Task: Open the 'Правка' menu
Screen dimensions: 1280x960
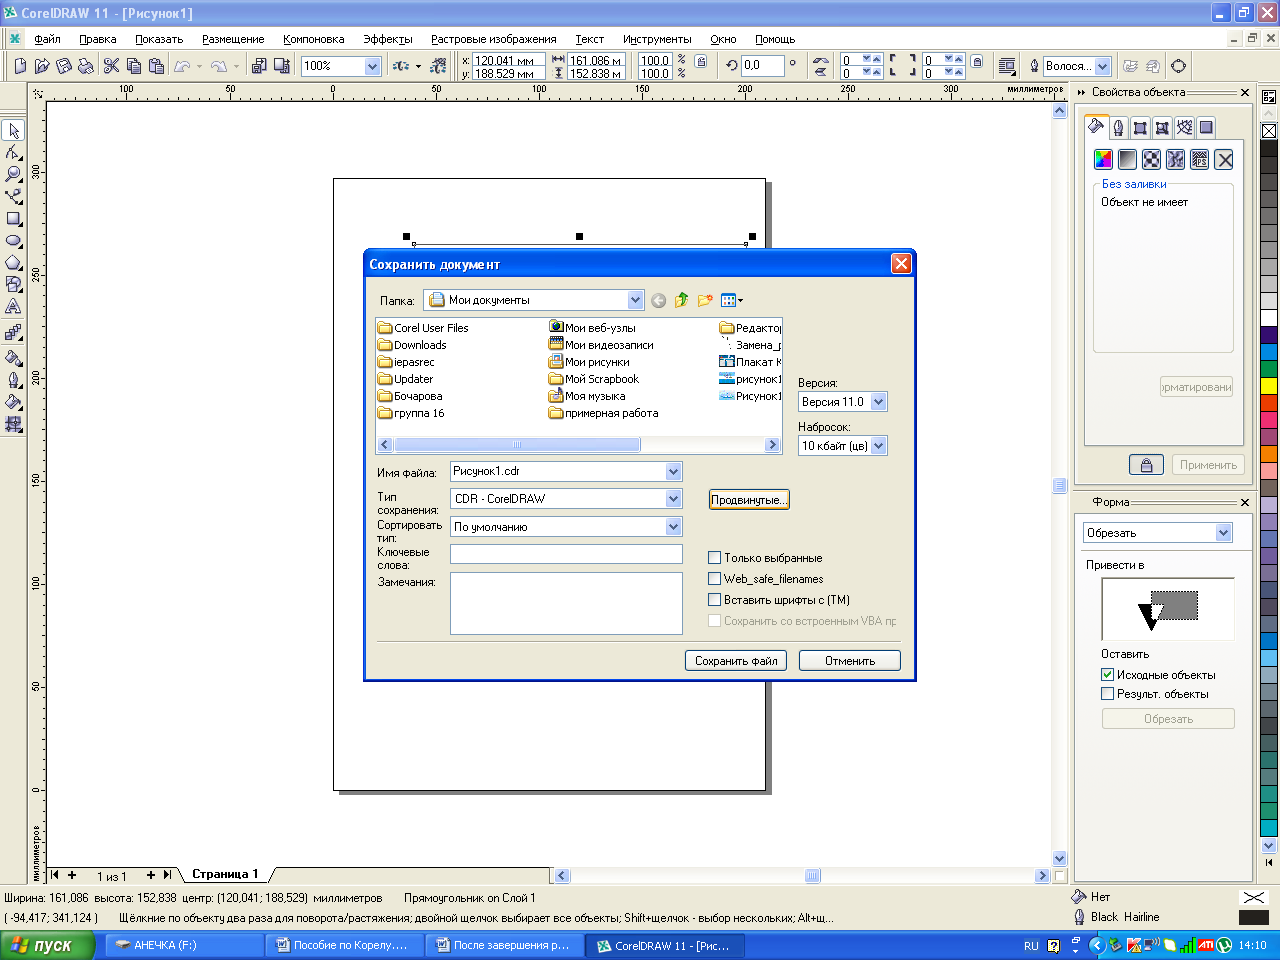Action: 98,39
